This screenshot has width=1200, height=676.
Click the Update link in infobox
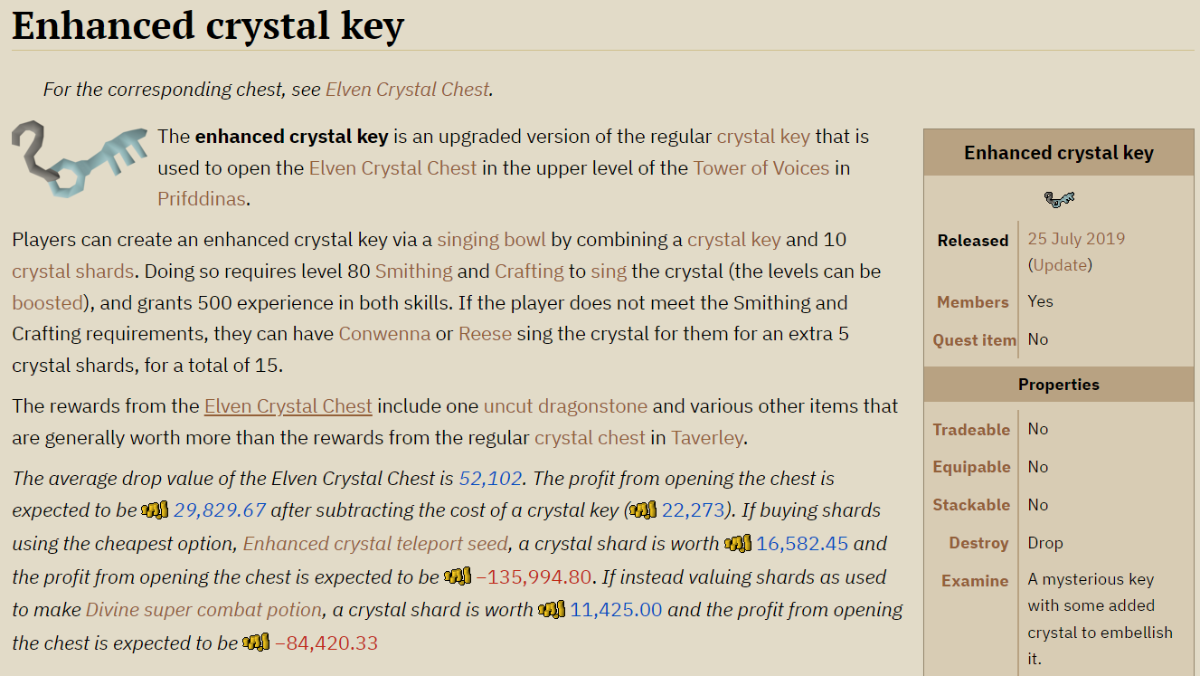tap(1060, 265)
